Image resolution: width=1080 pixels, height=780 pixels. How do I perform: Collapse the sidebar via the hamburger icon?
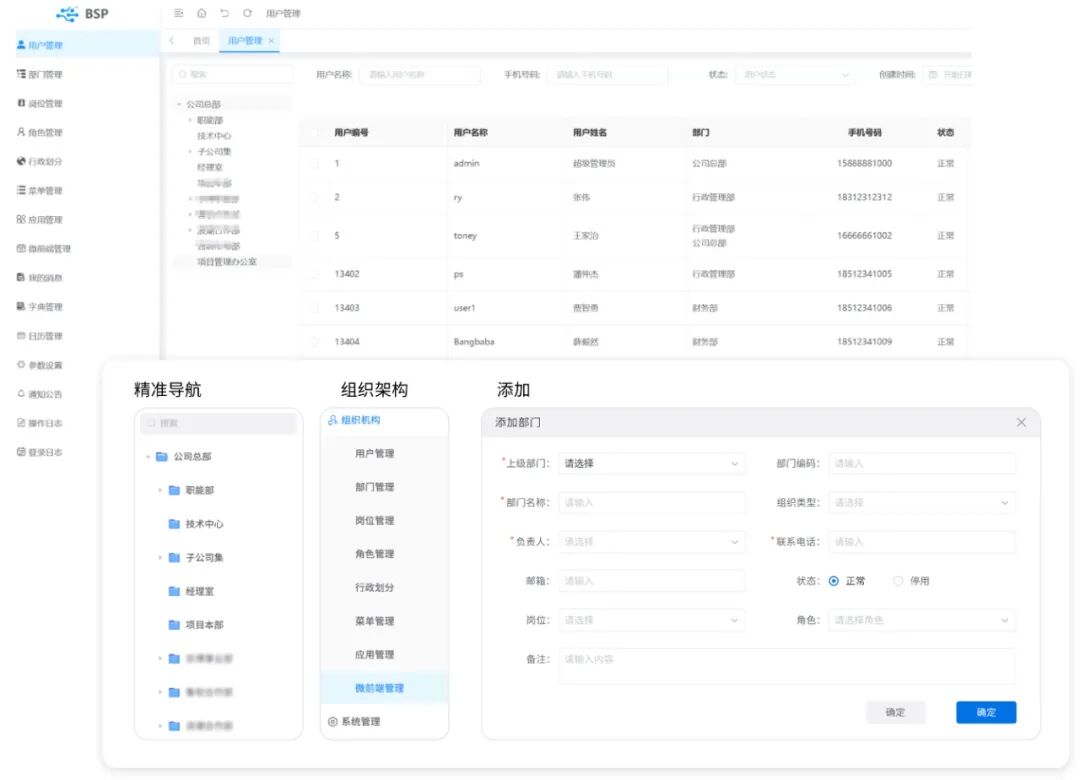pos(178,14)
